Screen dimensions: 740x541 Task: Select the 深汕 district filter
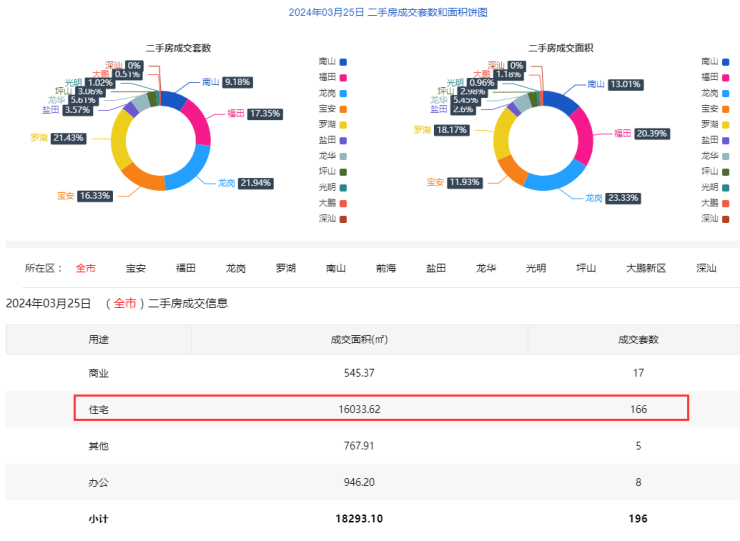coord(707,268)
